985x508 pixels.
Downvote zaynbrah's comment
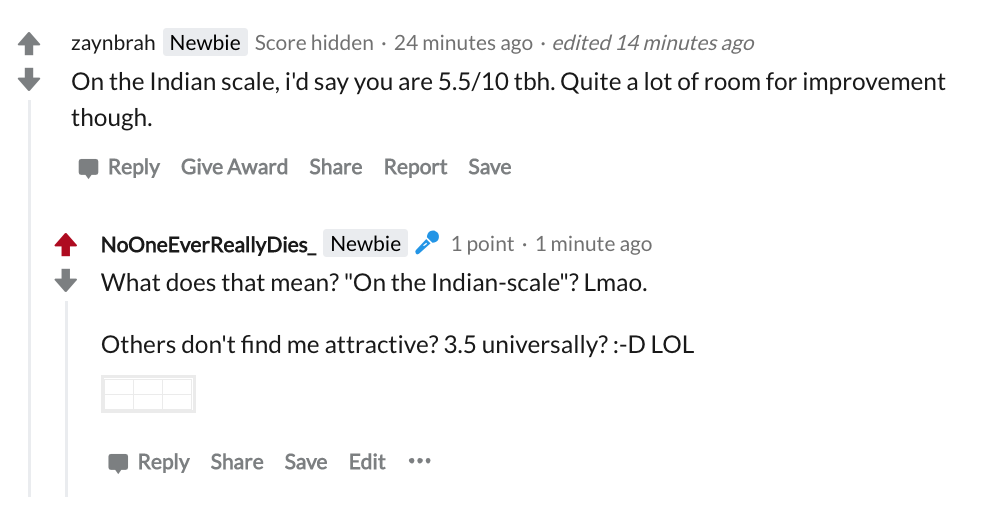[x=30, y=78]
